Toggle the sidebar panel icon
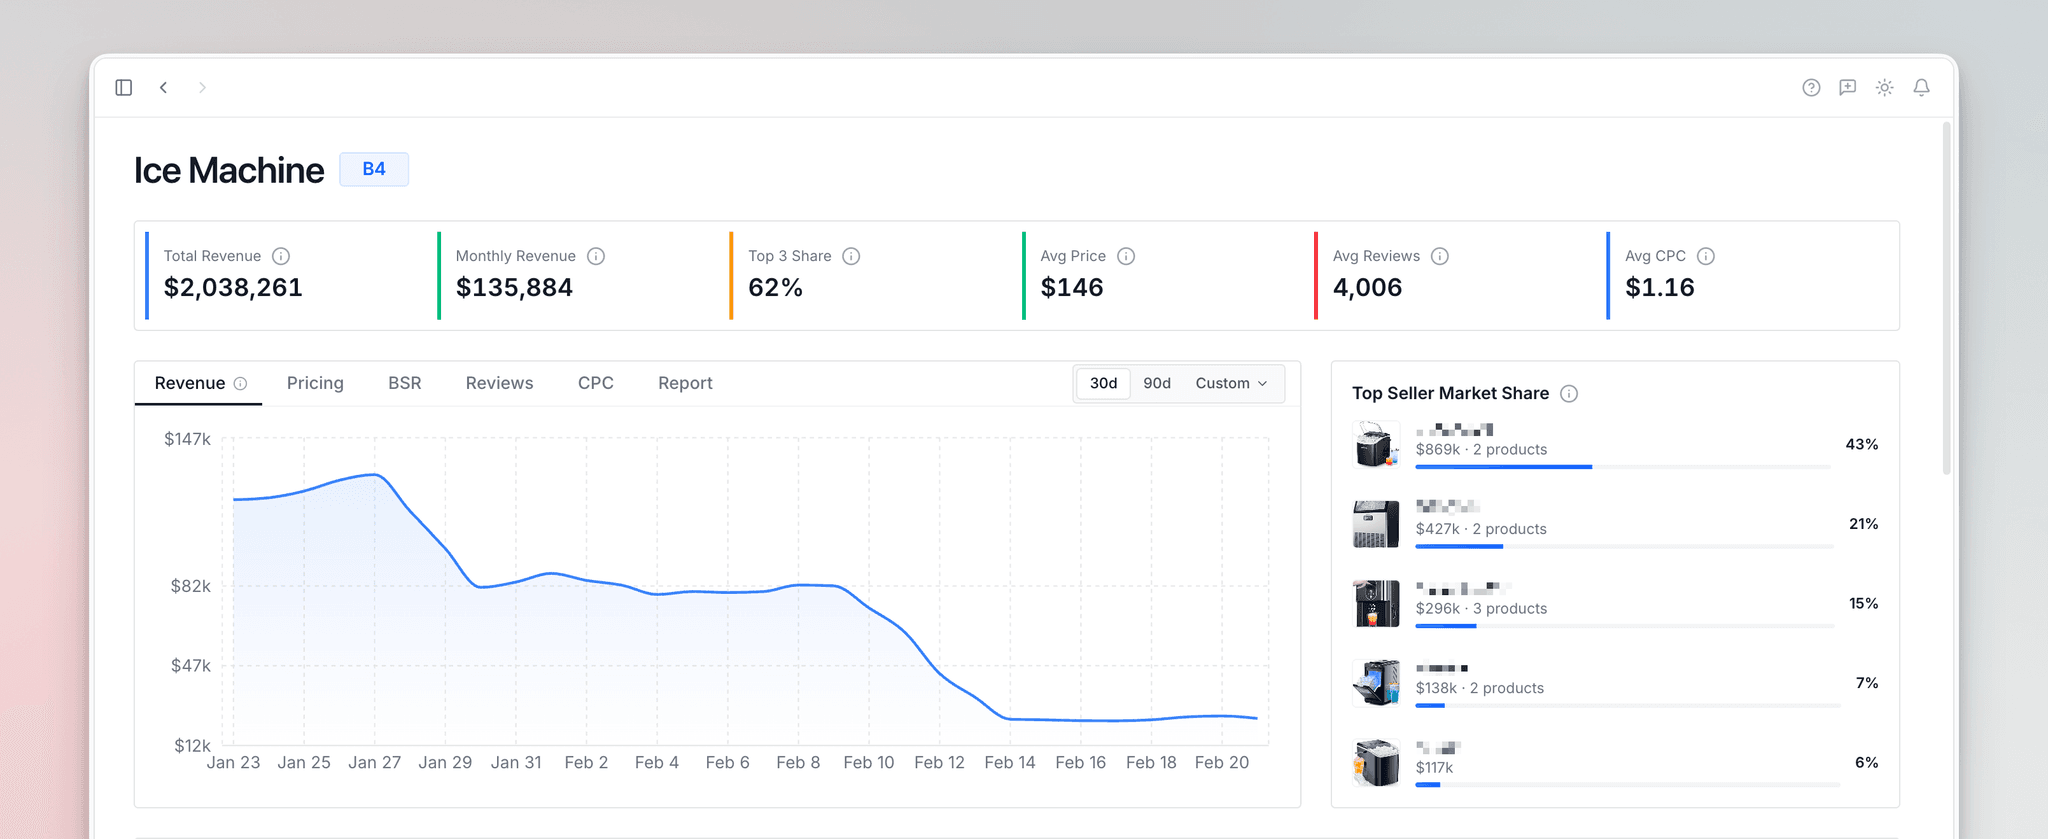 [x=124, y=87]
